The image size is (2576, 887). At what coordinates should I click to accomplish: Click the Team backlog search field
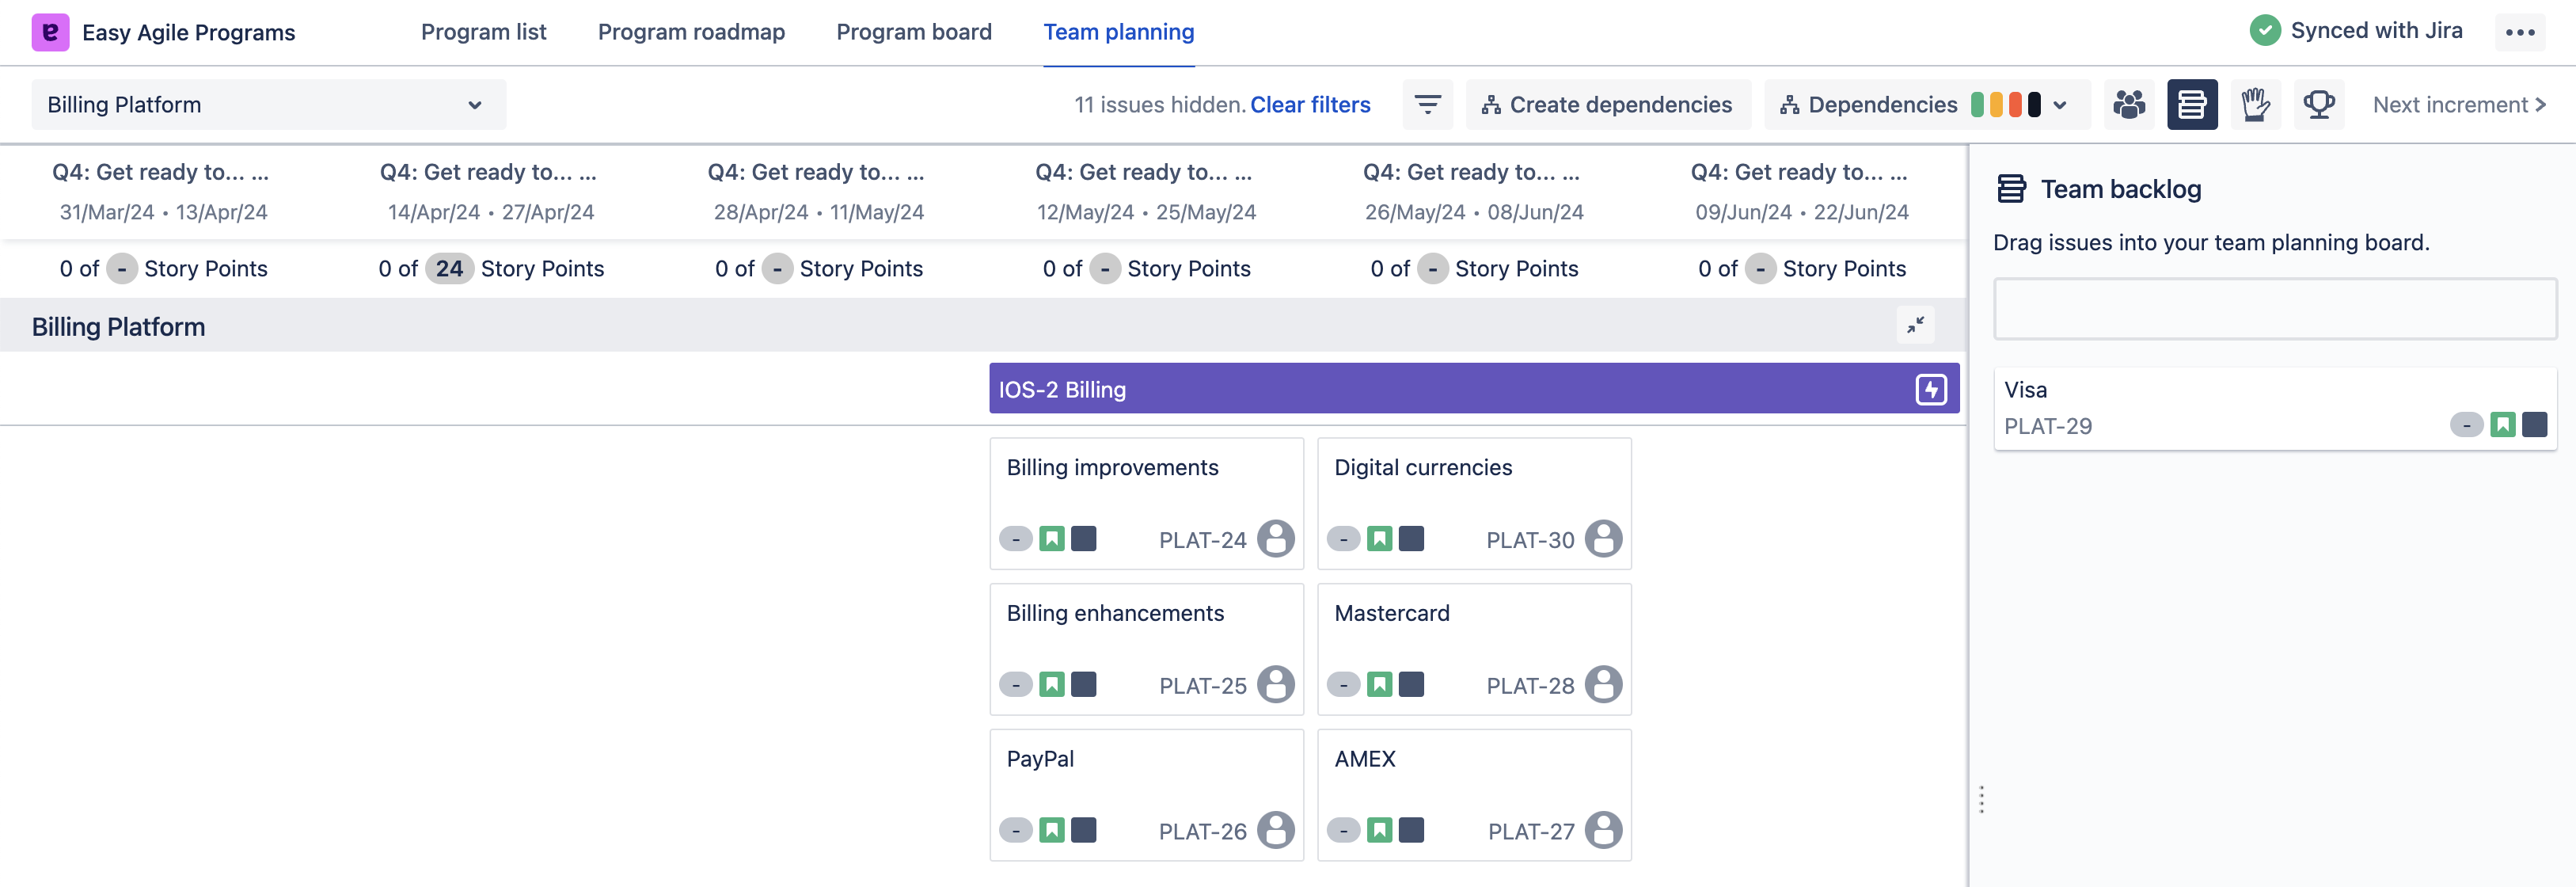point(2274,309)
